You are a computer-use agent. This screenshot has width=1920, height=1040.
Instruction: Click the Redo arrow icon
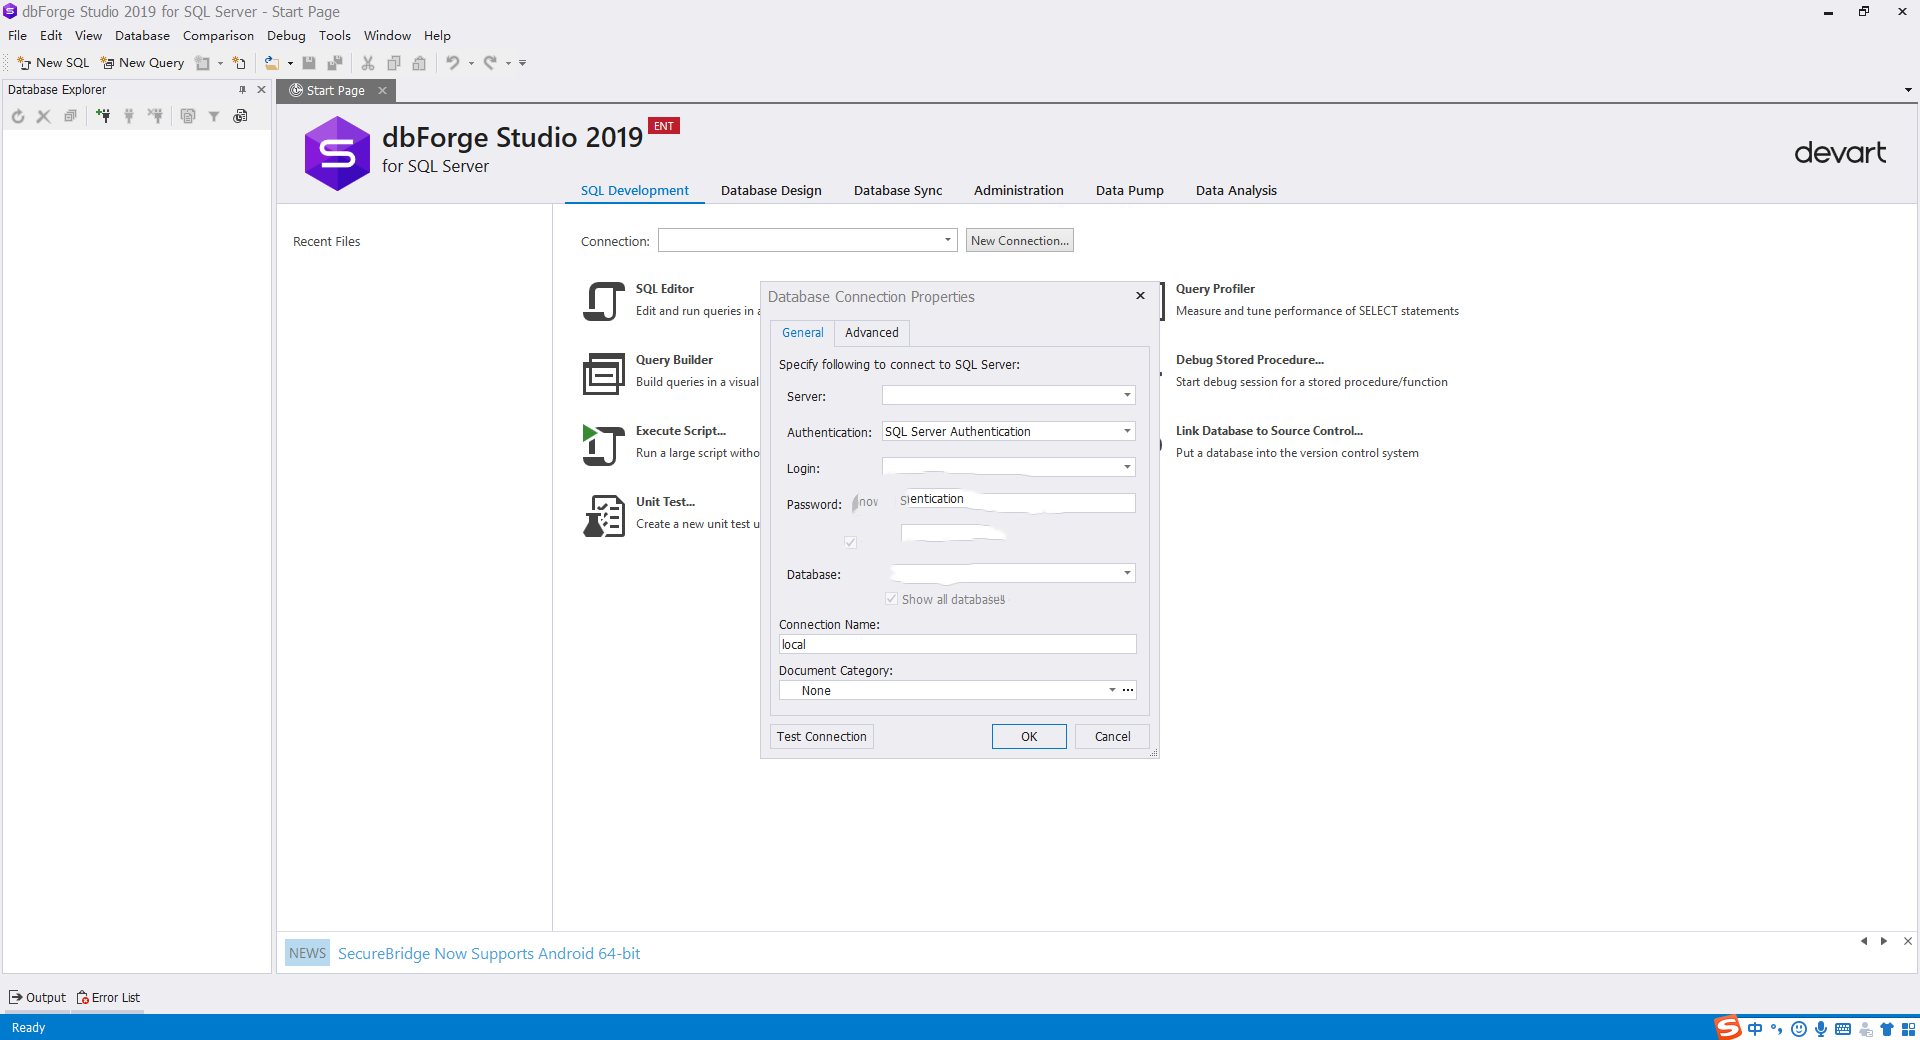tap(490, 63)
